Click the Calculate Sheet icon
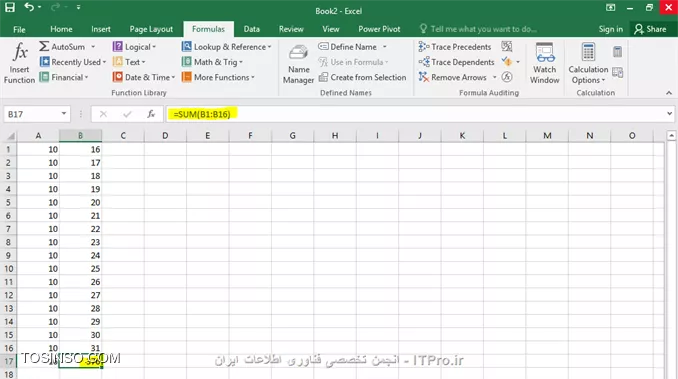 (x=617, y=72)
